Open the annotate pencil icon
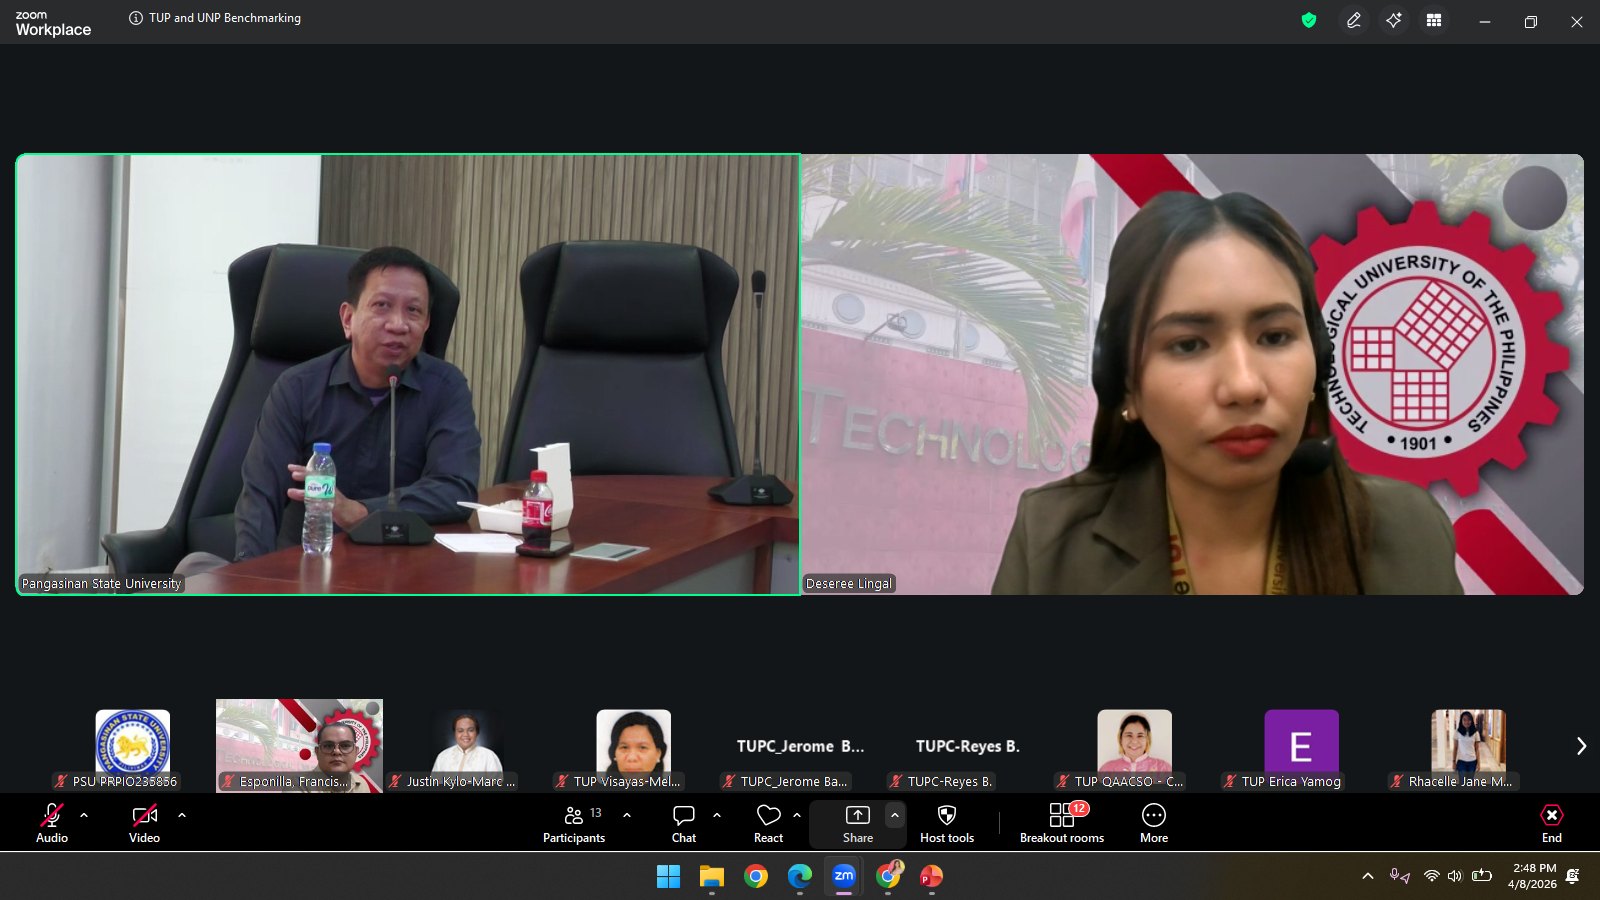The width and height of the screenshot is (1600, 900). (1354, 20)
